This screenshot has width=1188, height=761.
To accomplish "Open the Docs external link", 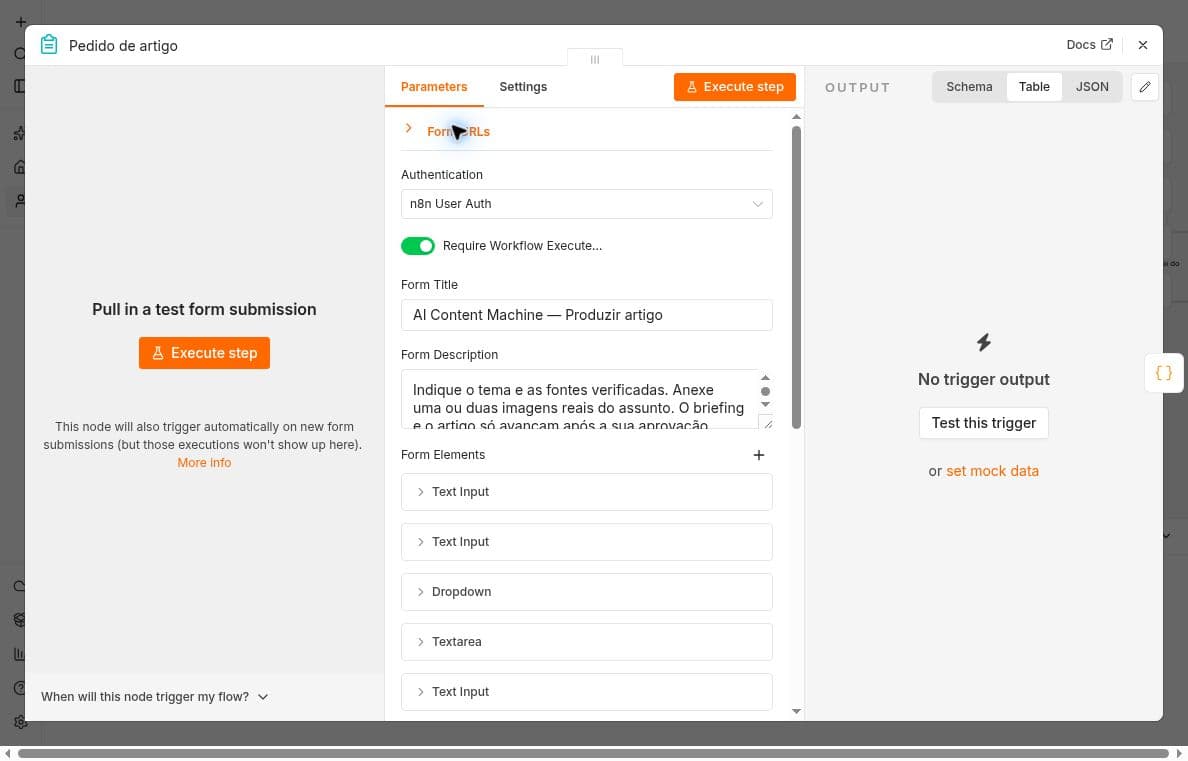I will coord(1089,45).
